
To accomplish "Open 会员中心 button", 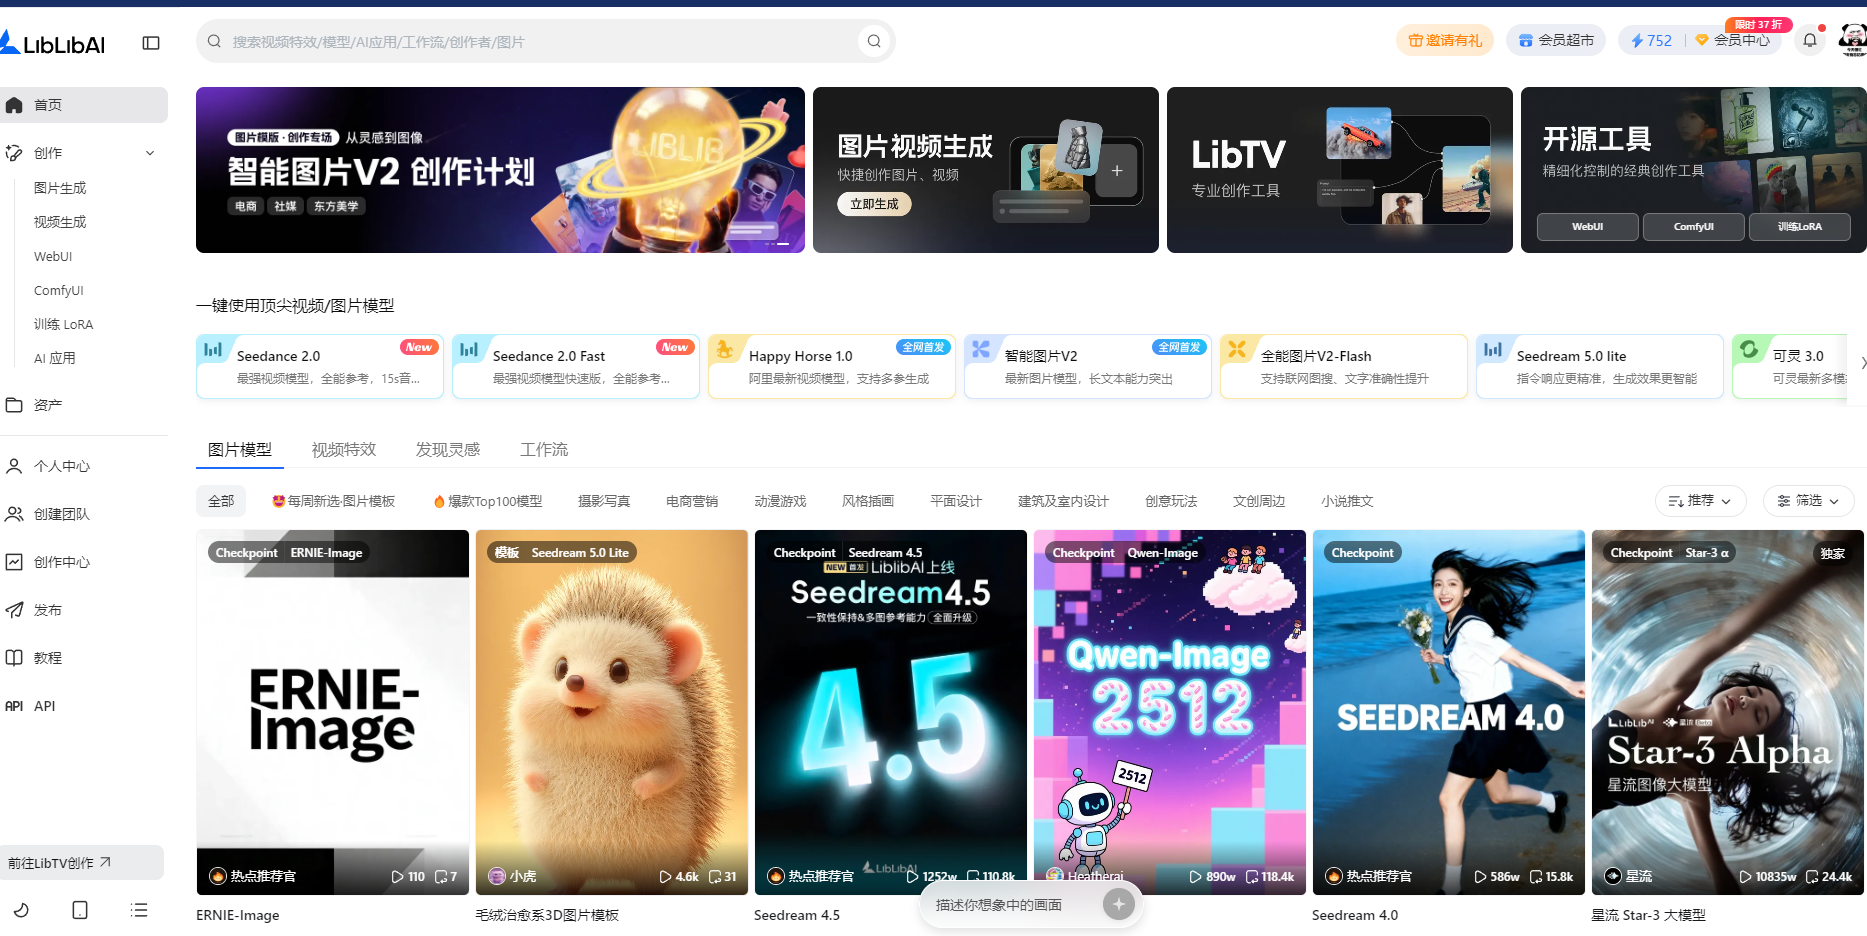I will click(1734, 40).
